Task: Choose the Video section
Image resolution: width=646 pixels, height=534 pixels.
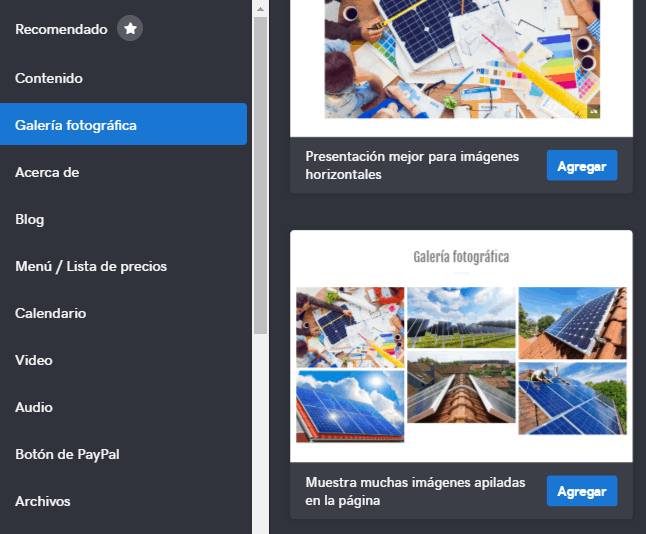Action: 34,360
